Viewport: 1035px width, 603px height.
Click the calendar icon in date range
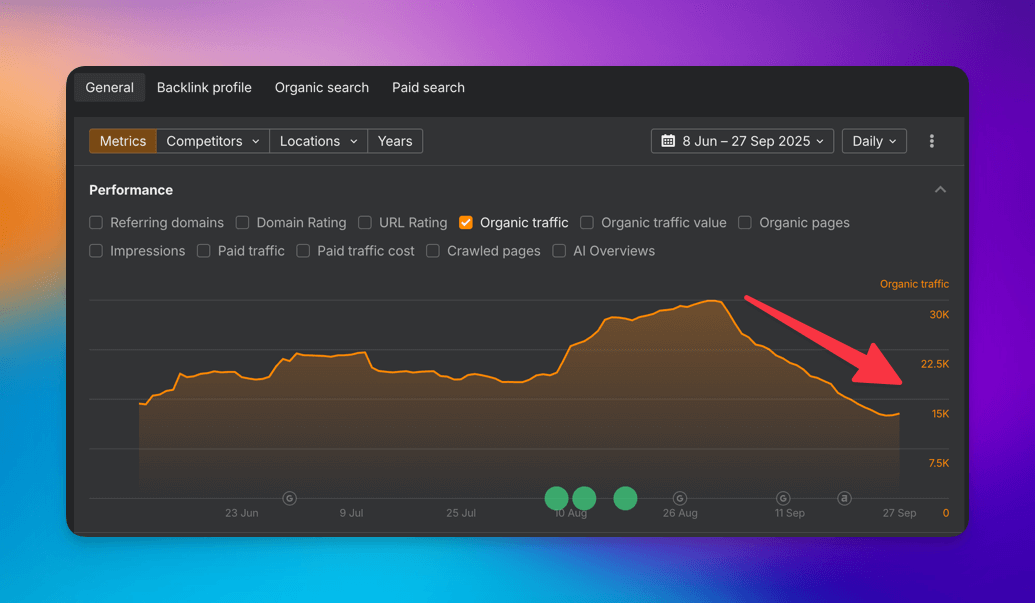668,141
